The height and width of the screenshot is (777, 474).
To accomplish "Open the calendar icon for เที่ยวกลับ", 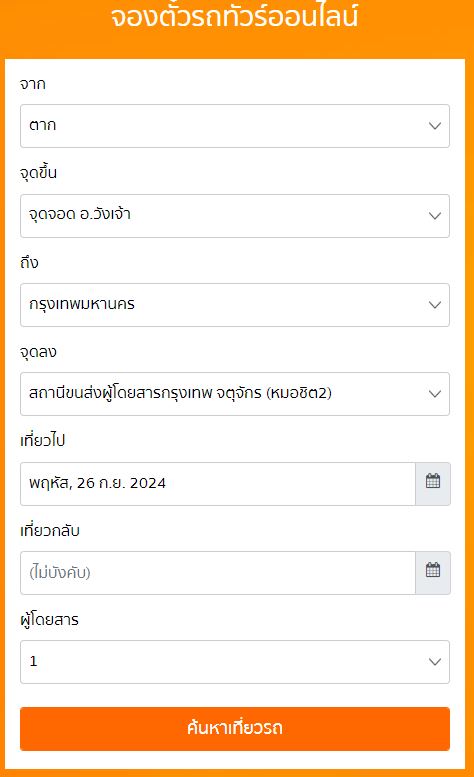I will 433,573.
